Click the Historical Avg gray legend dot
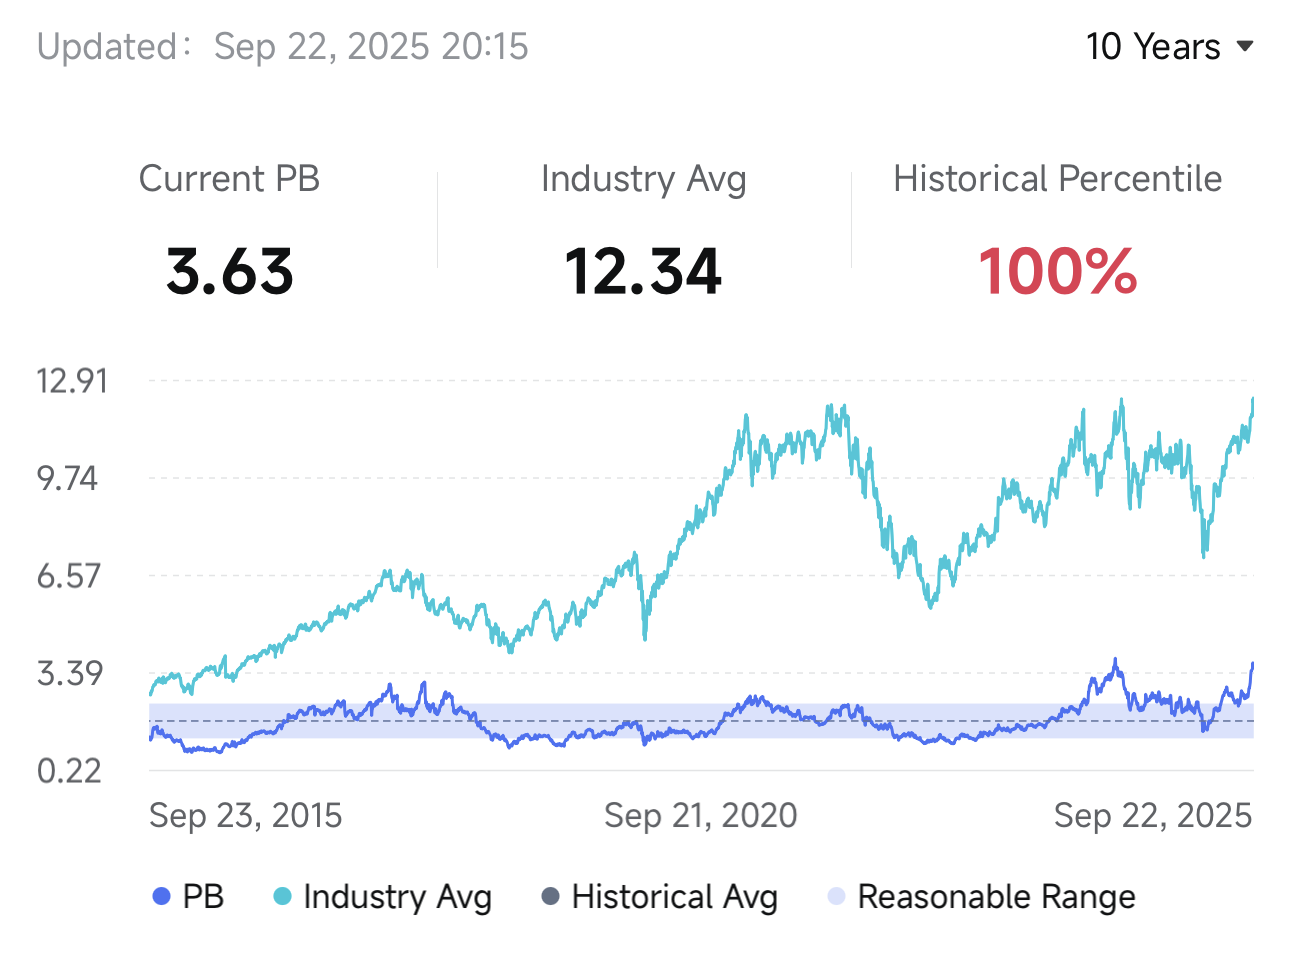This screenshot has width=1290, height=973. click(x=551, y=897)
